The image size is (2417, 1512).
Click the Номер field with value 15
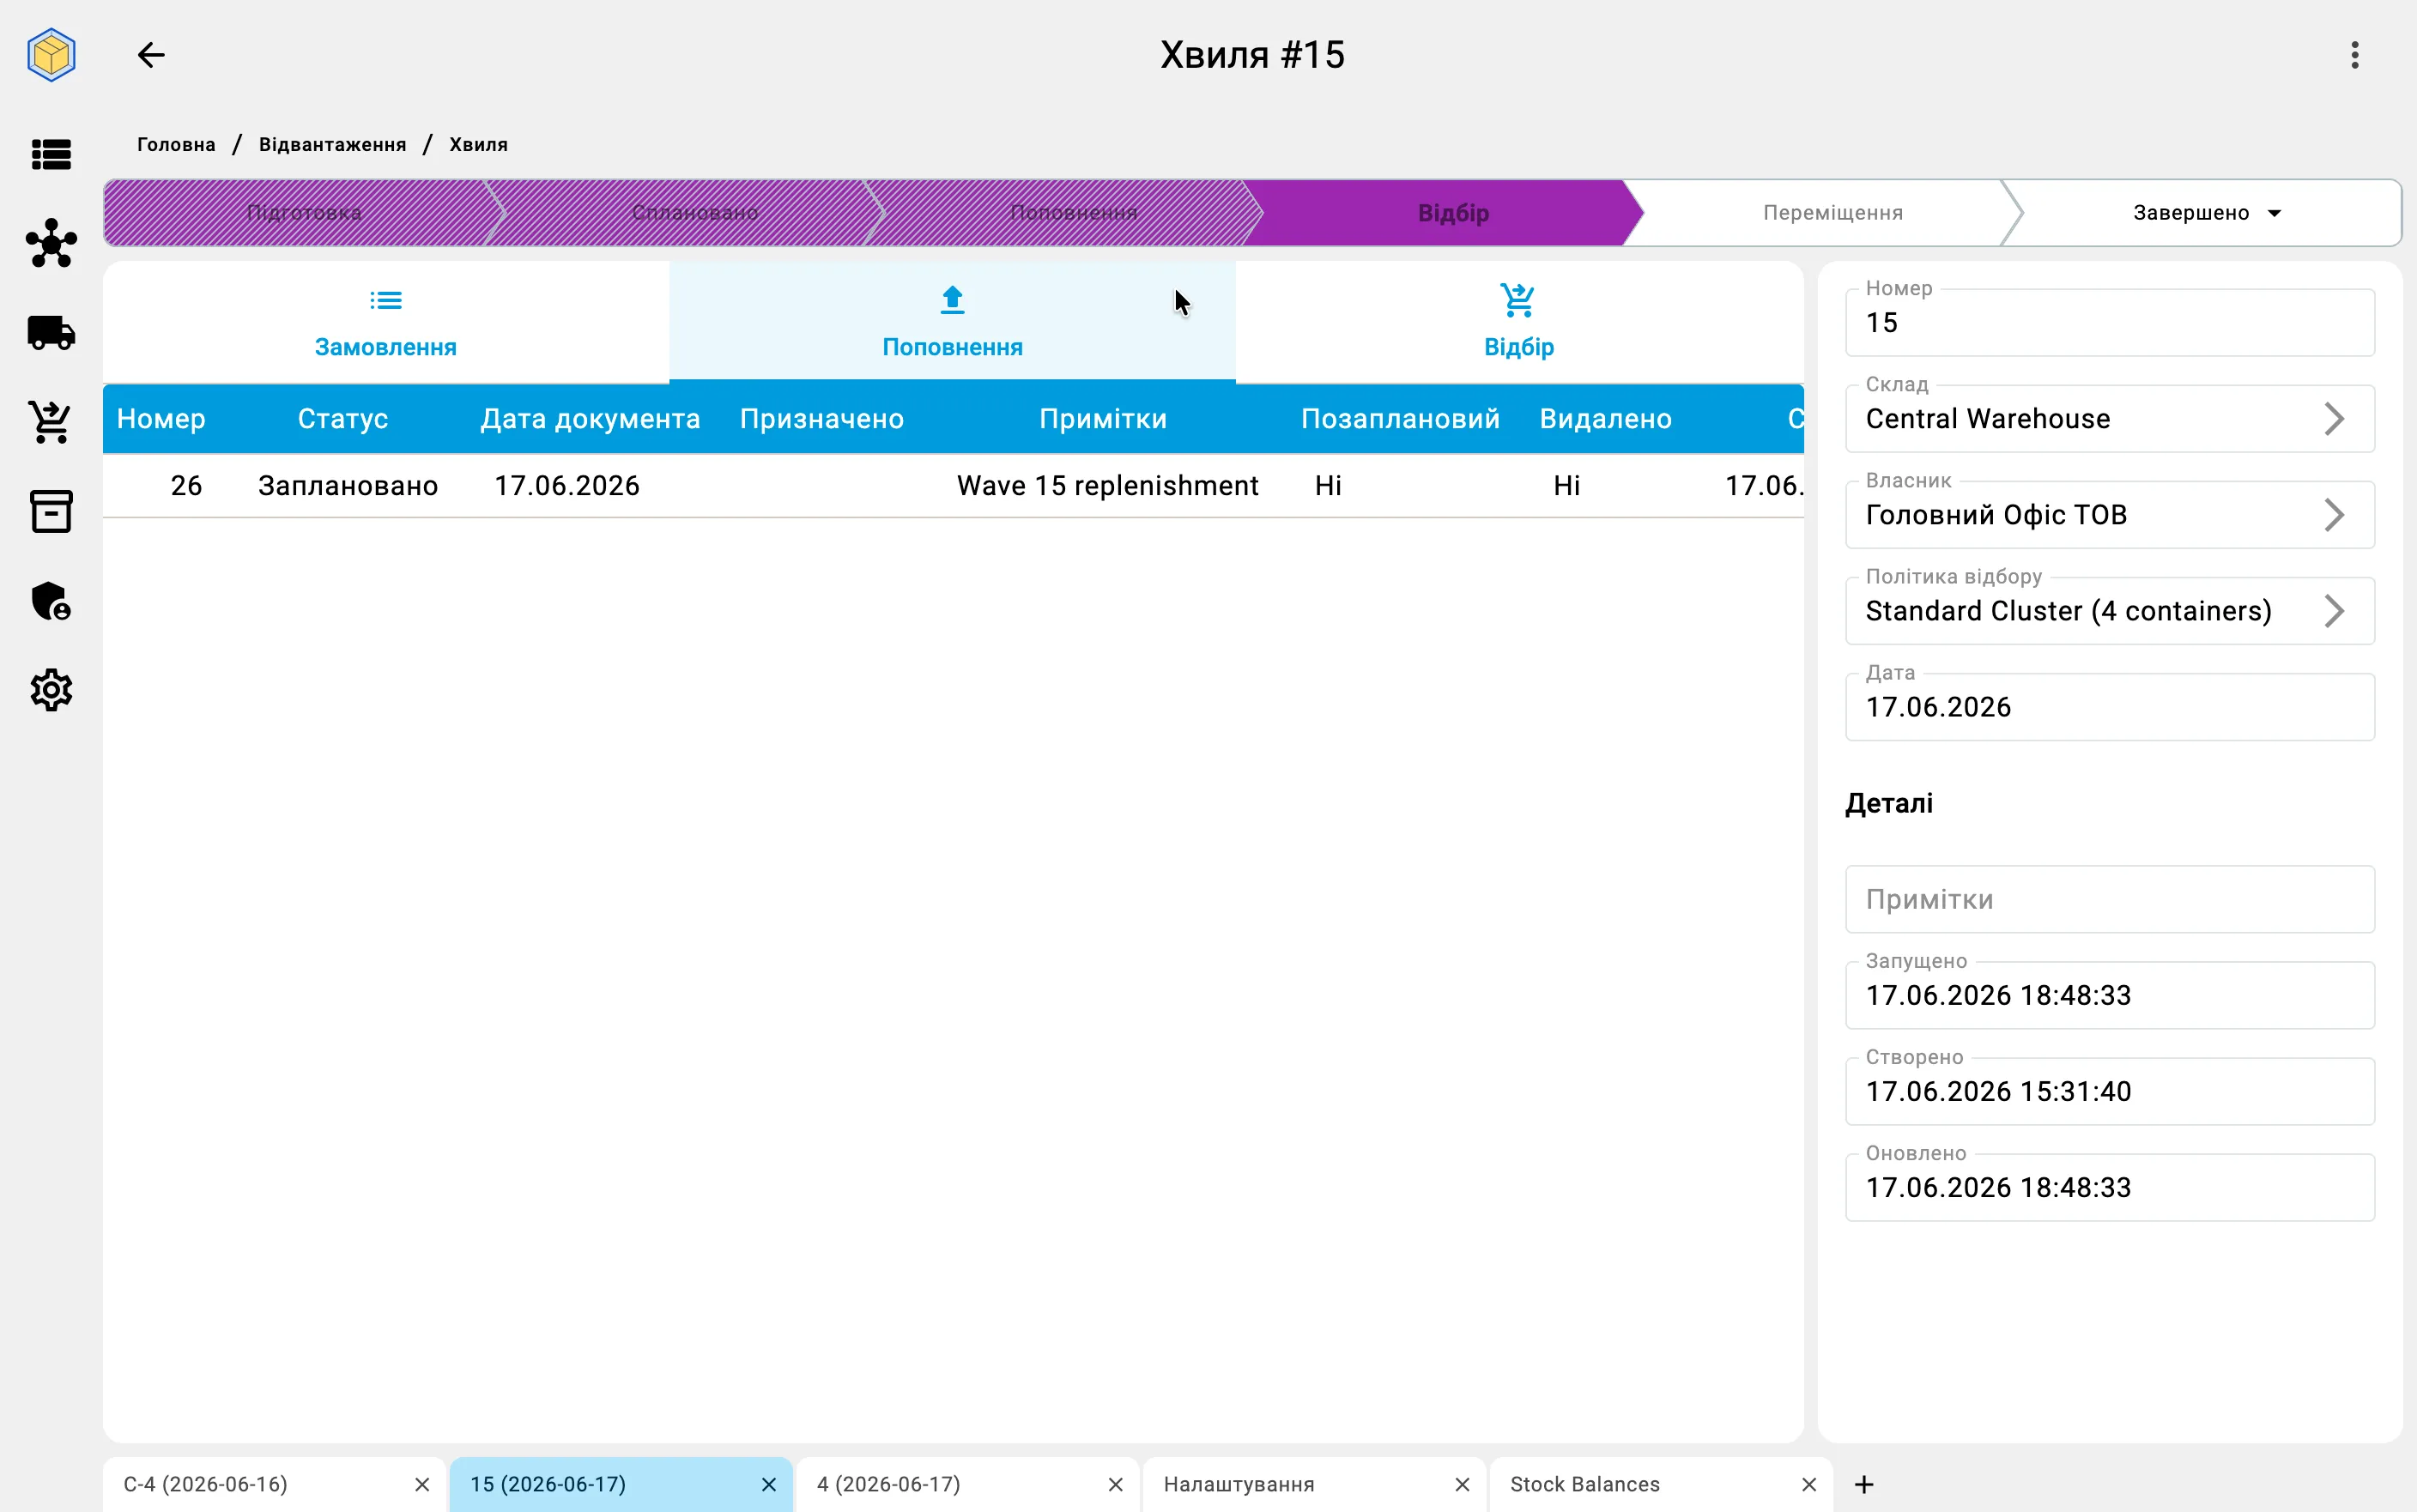click(2109, 323)
